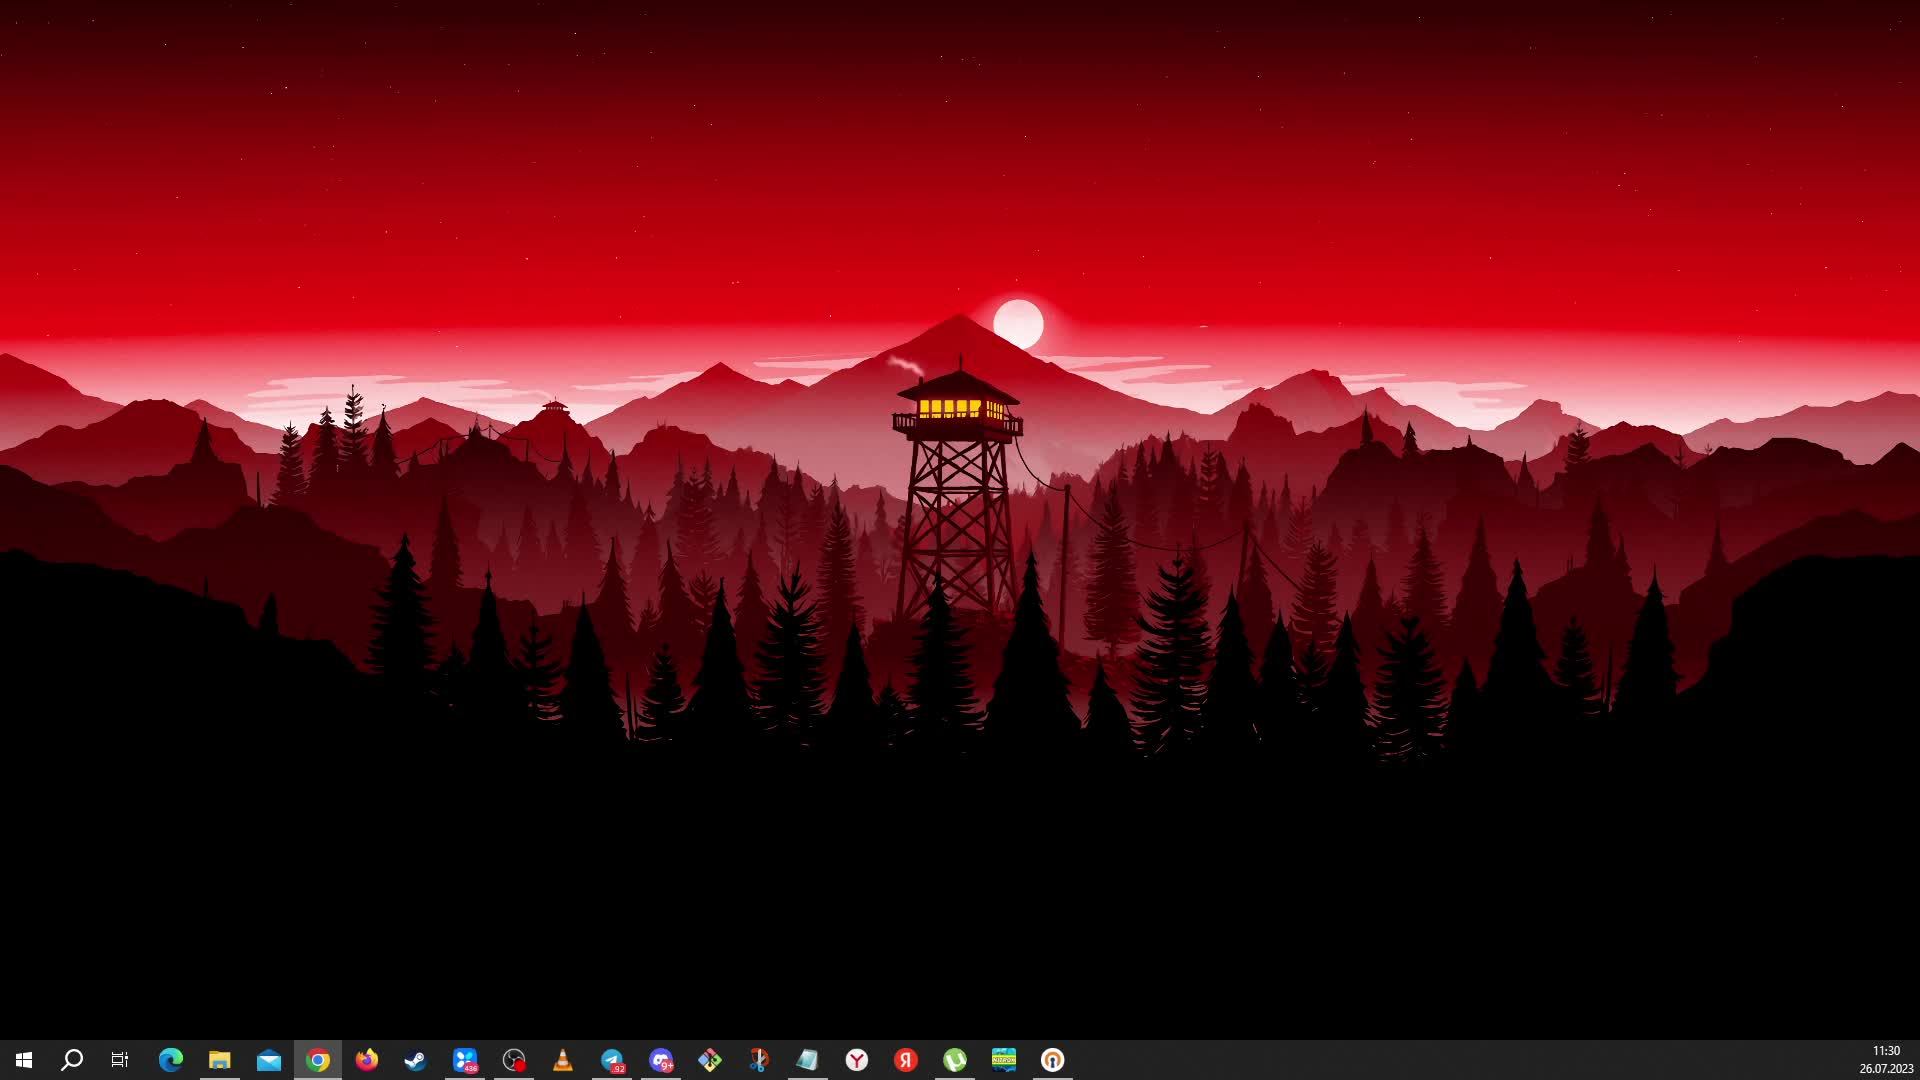Open the Nitrox game icon
The width and height of the screenshot is (1920, 1080).
(x=1004, y=1060)
